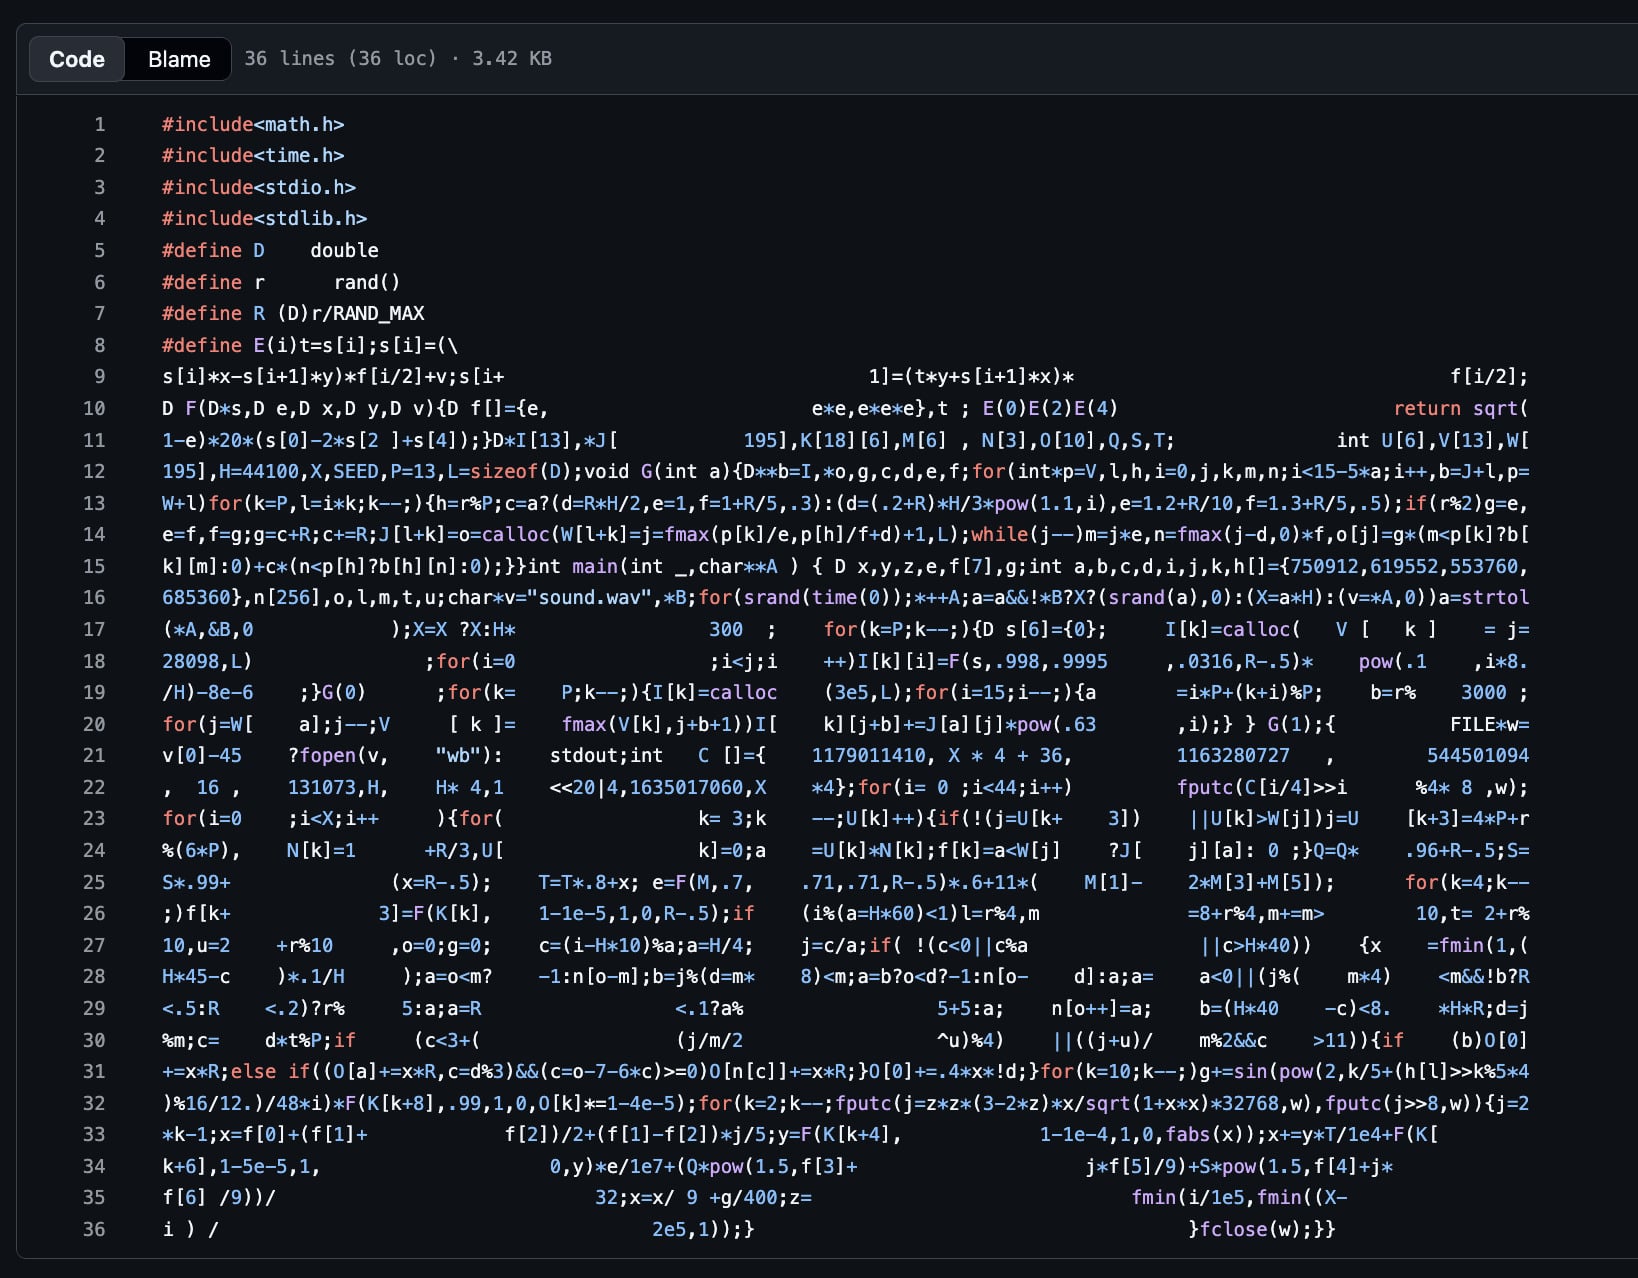Select line number 17

click(94, 629)
